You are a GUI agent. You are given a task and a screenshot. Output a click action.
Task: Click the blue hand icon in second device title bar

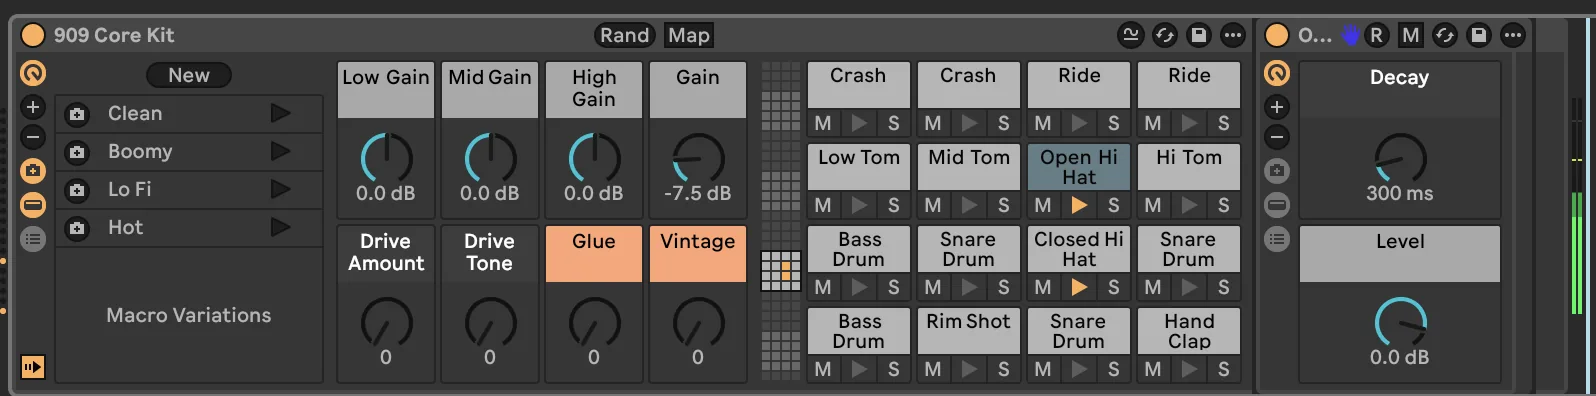tap(1350, 35)
